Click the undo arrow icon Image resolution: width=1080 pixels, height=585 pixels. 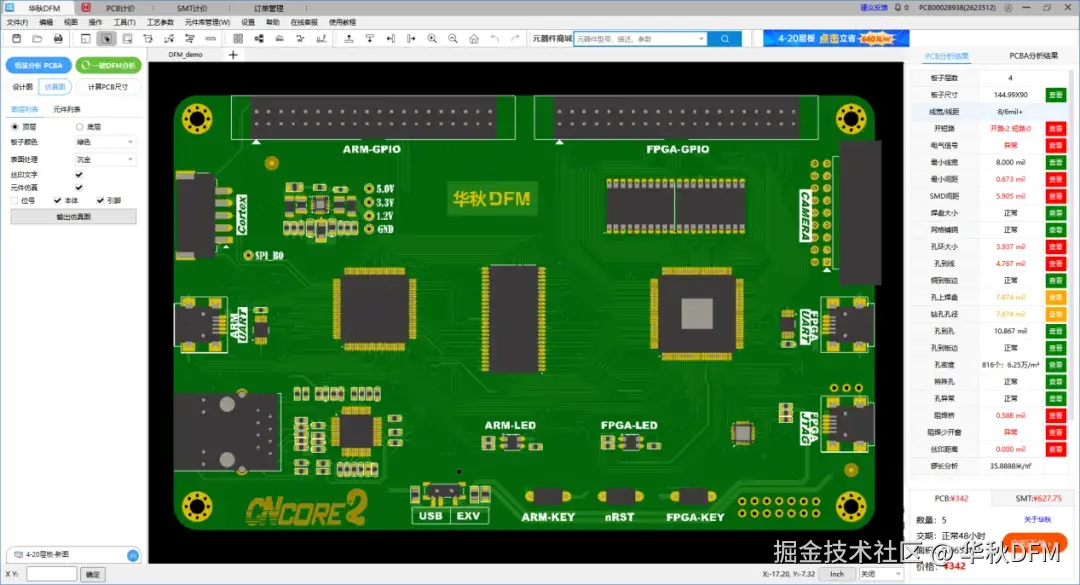(x=495, y=39)
